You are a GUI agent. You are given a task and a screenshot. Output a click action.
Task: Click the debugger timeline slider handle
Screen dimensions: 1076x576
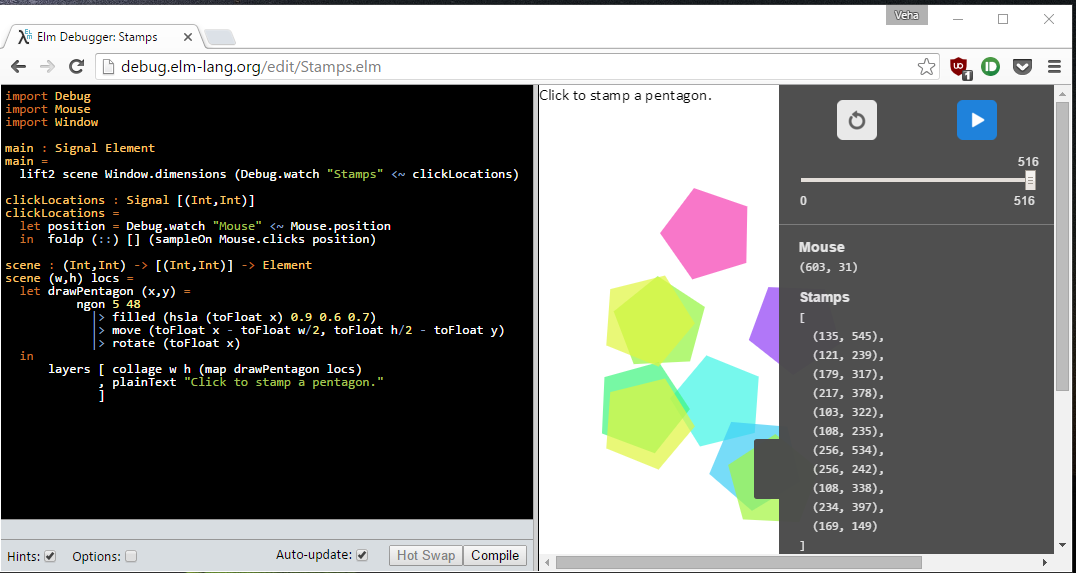[x=1030, y=181]
